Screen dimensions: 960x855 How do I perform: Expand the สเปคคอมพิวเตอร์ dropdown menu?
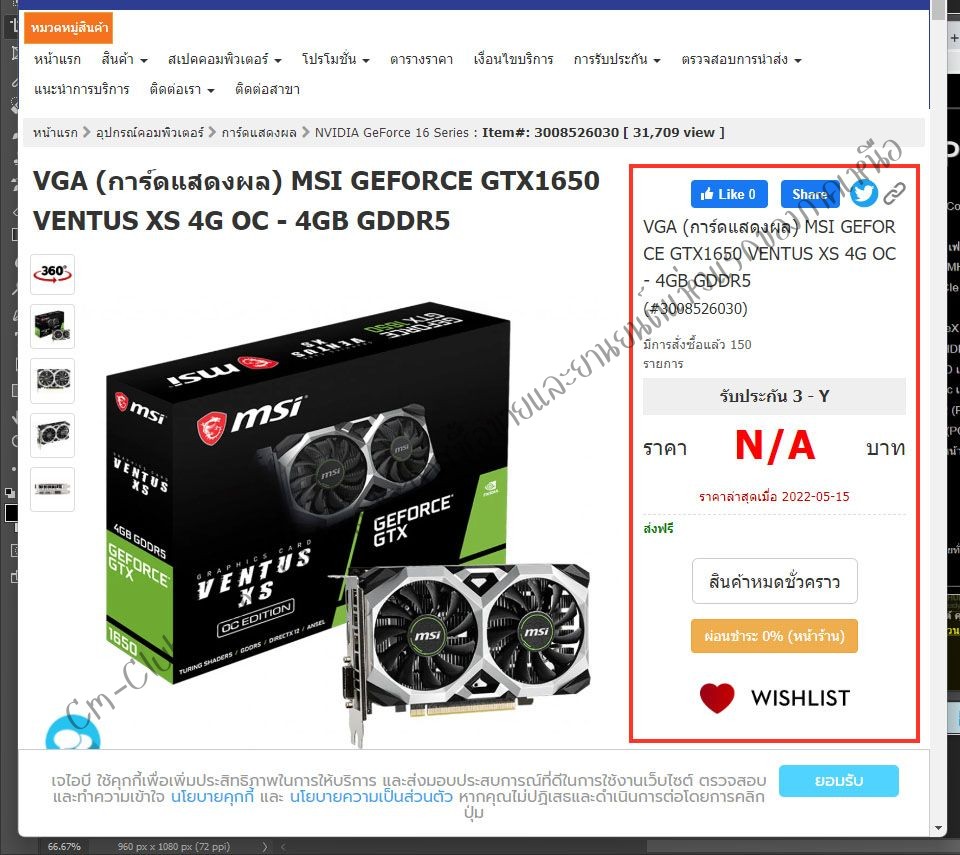pyautogui.click(x=225, y=59)
